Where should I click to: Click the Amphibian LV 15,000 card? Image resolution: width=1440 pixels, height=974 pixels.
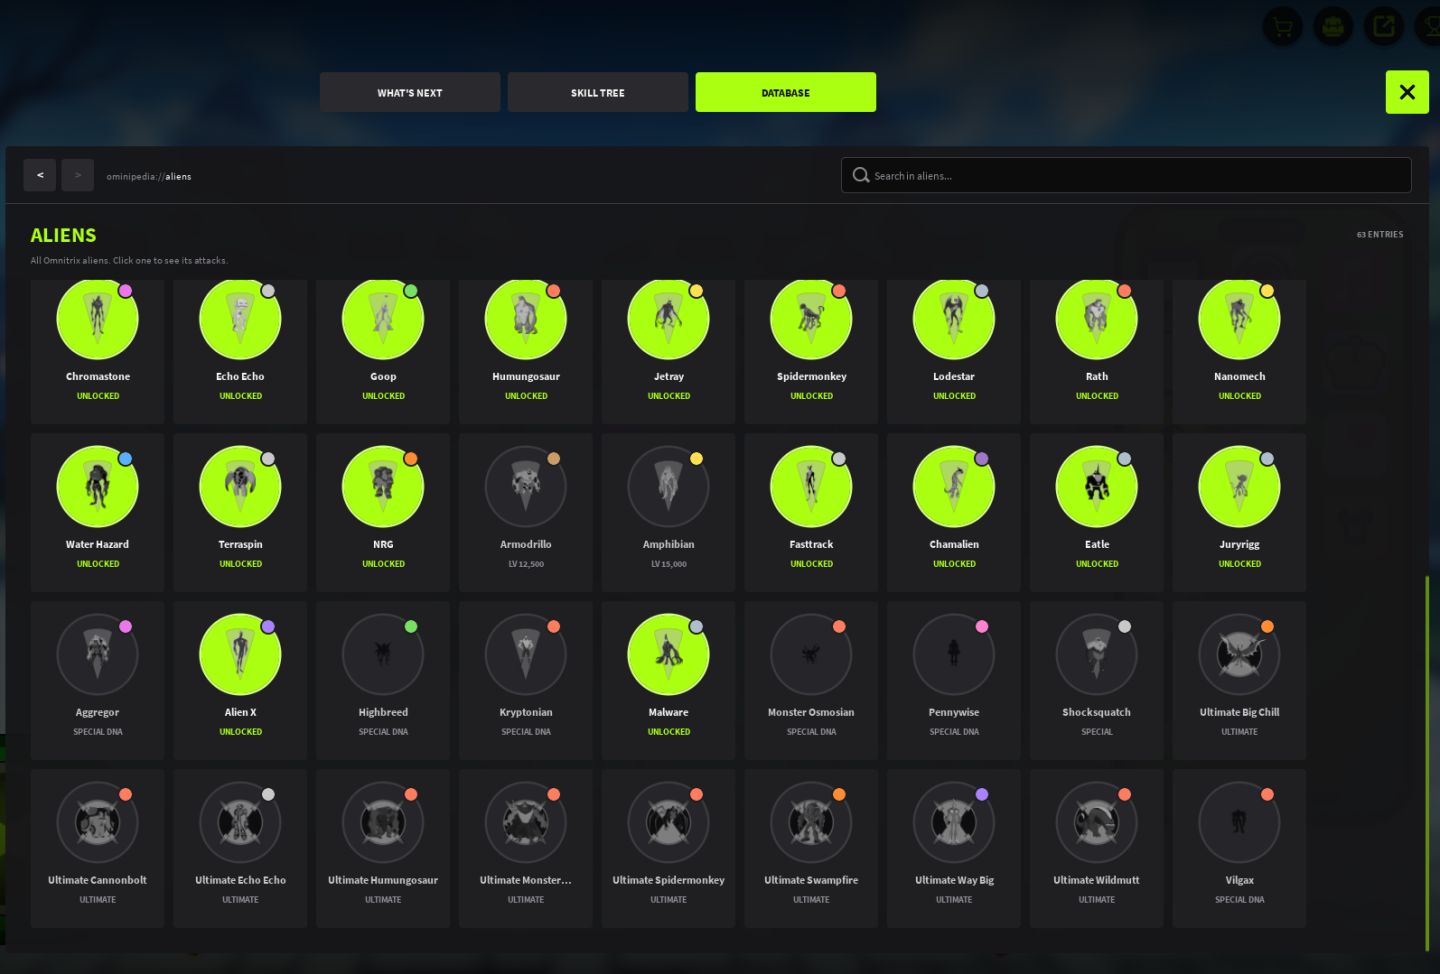pyautogui.click(x=668, y=513)
